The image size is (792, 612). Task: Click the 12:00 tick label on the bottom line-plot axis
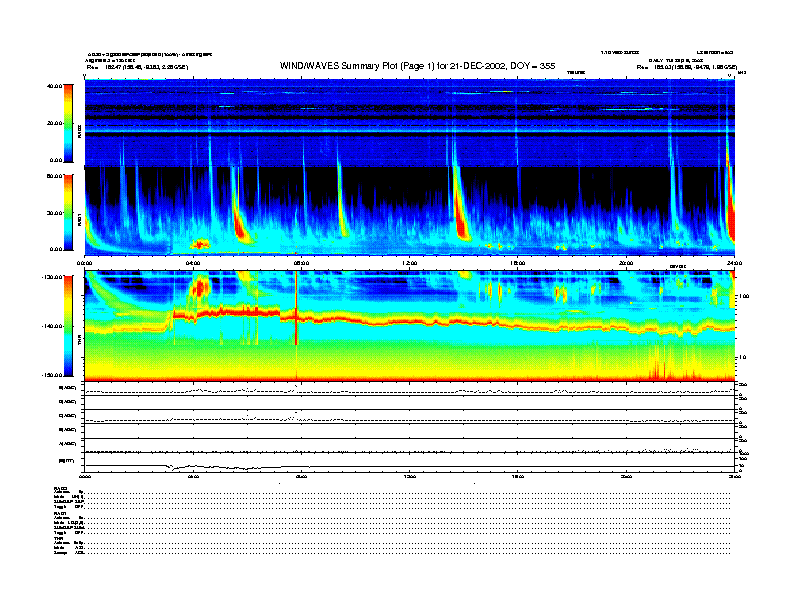pyautogui.click(x=409, y=476)
